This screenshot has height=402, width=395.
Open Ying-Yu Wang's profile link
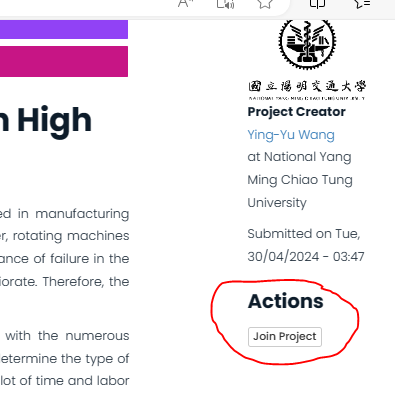(291, 135)
